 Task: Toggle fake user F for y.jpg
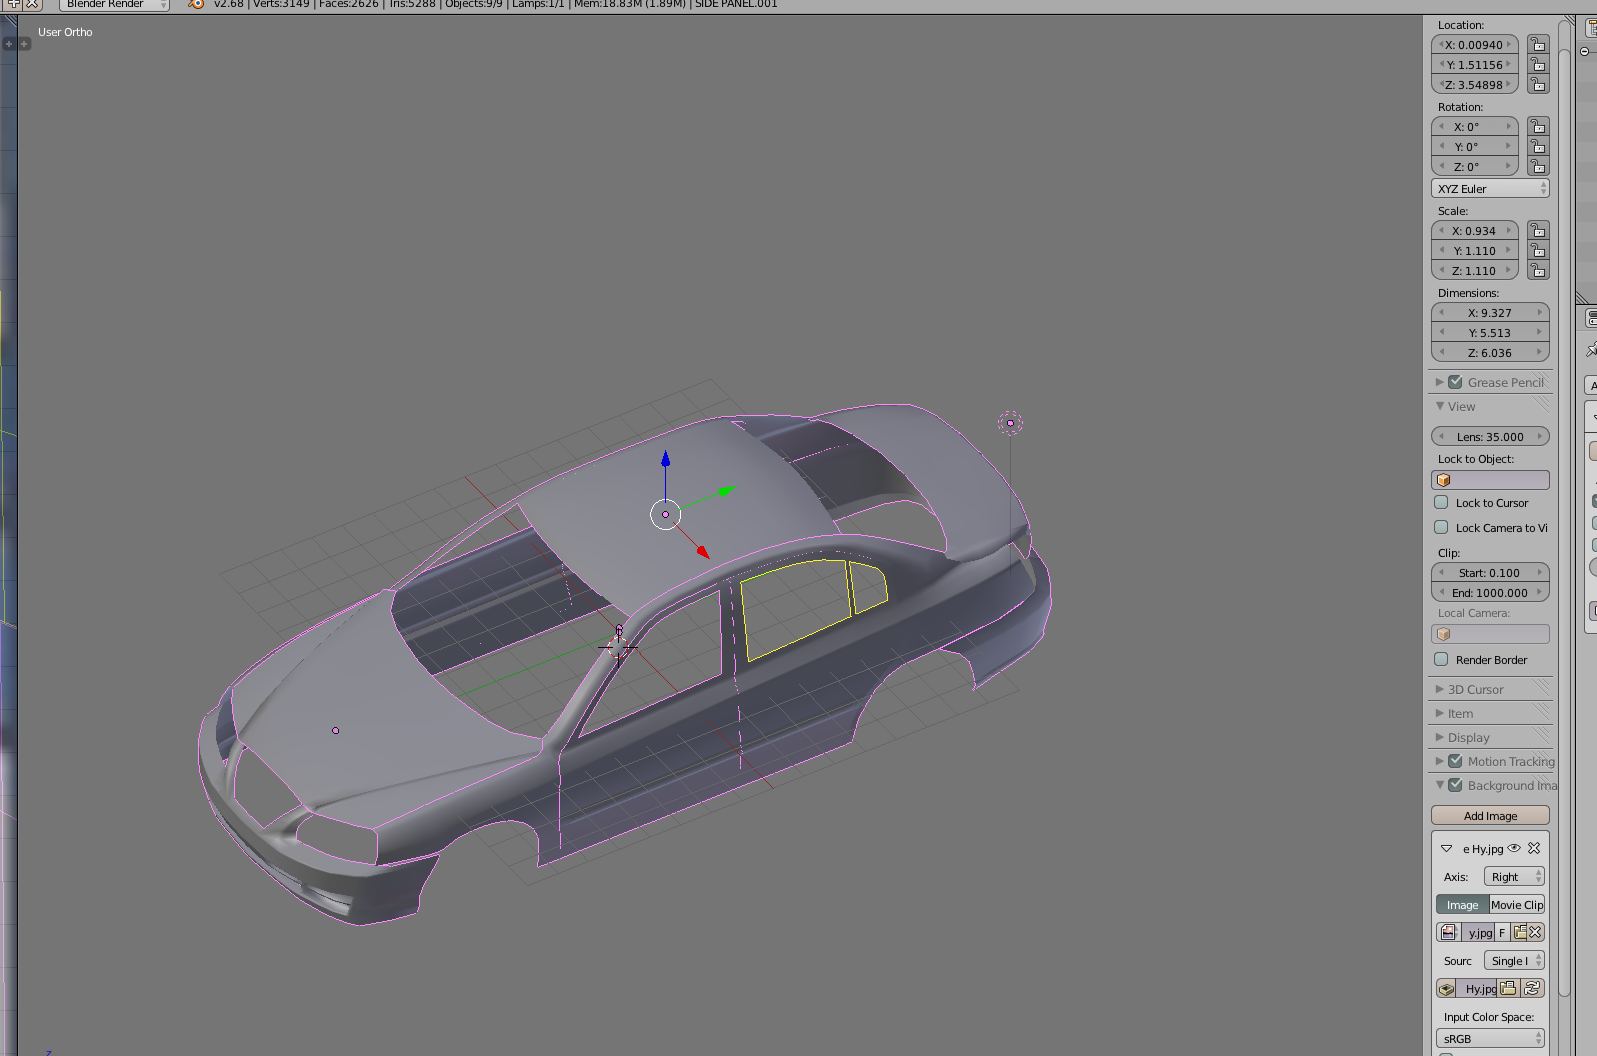point(1502,932)
